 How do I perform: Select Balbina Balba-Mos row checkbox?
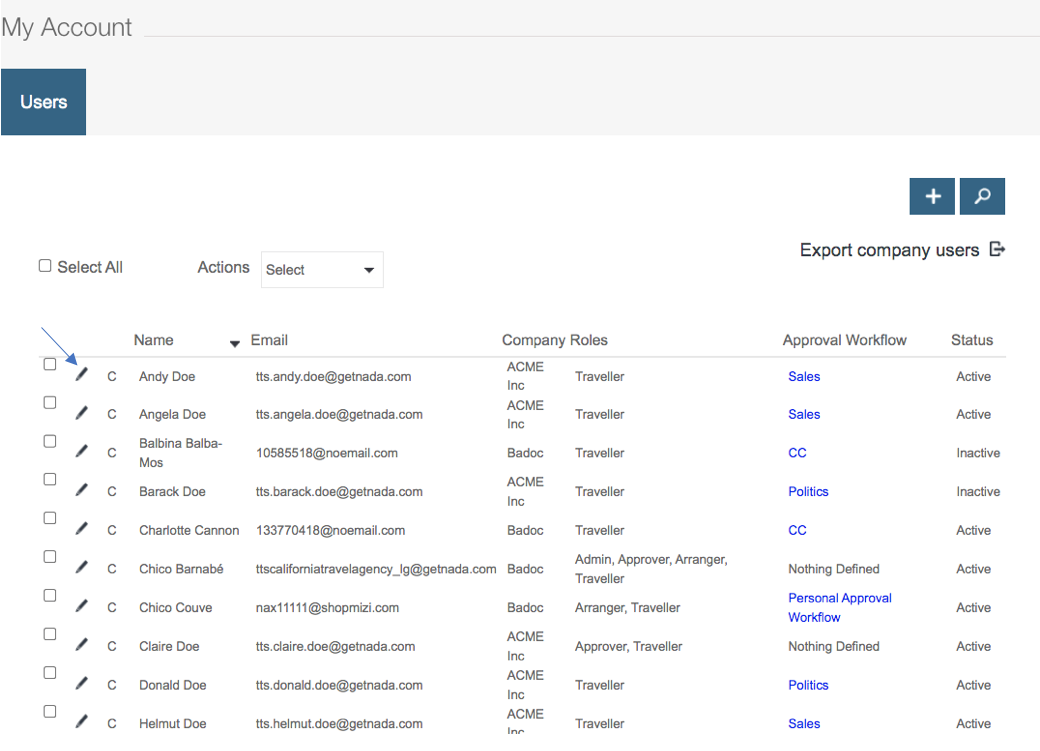pyautogui.click(x=50, y=441)
